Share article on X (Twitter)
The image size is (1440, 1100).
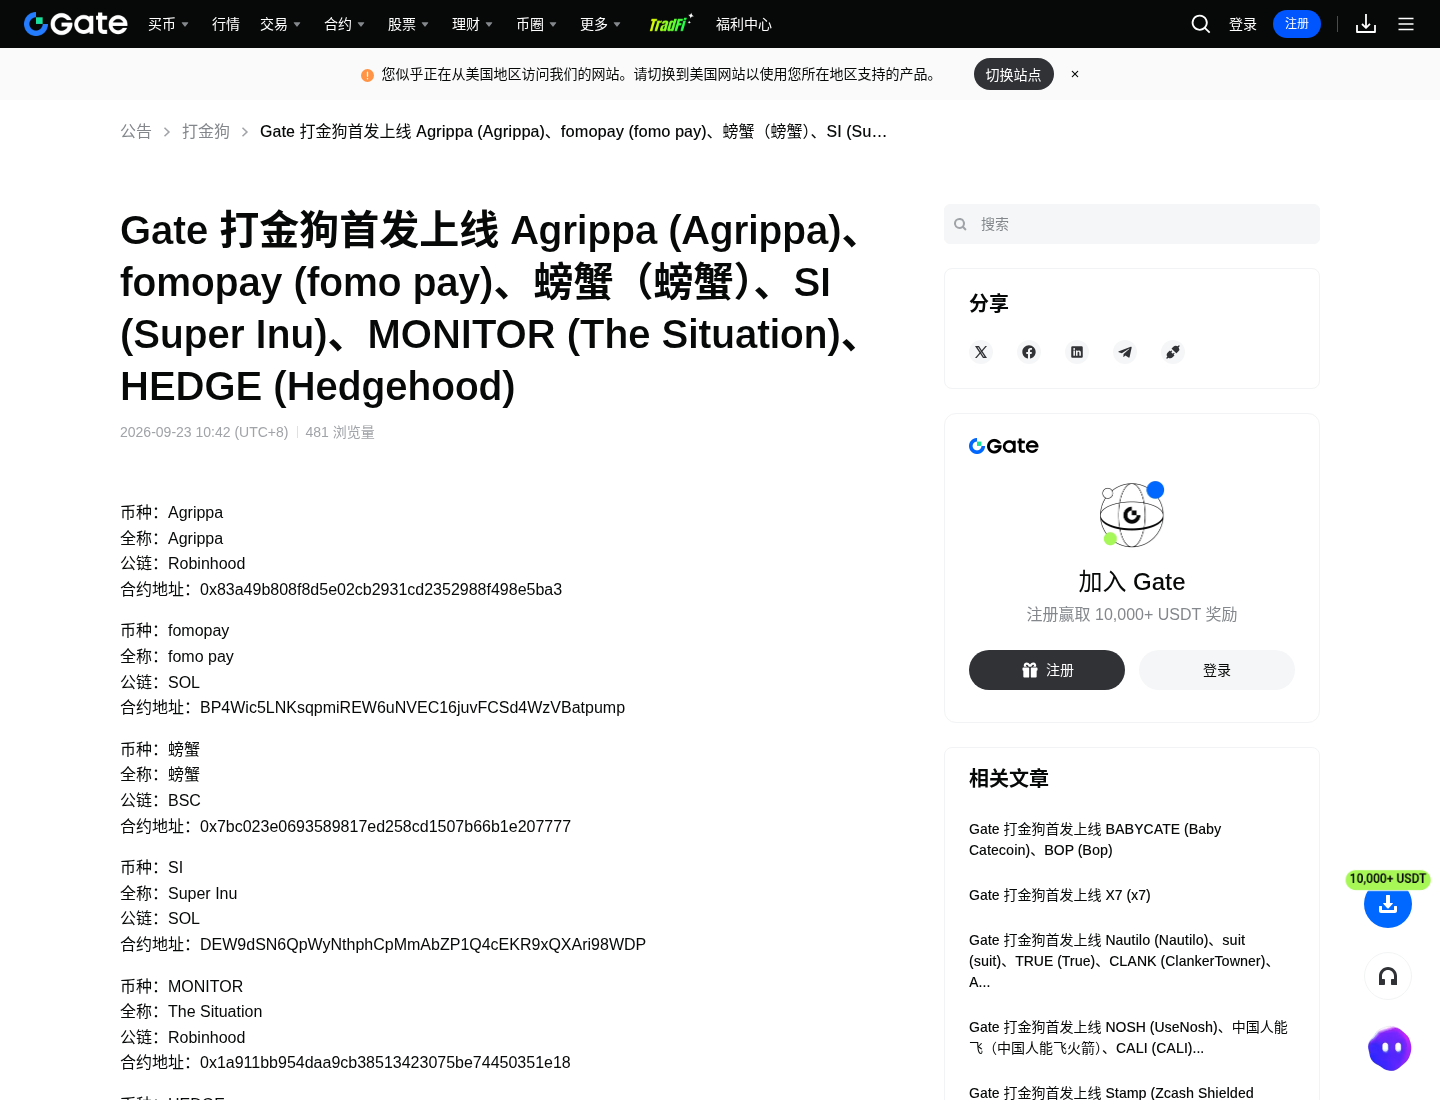pyautogui.click(x=981, y=352)
